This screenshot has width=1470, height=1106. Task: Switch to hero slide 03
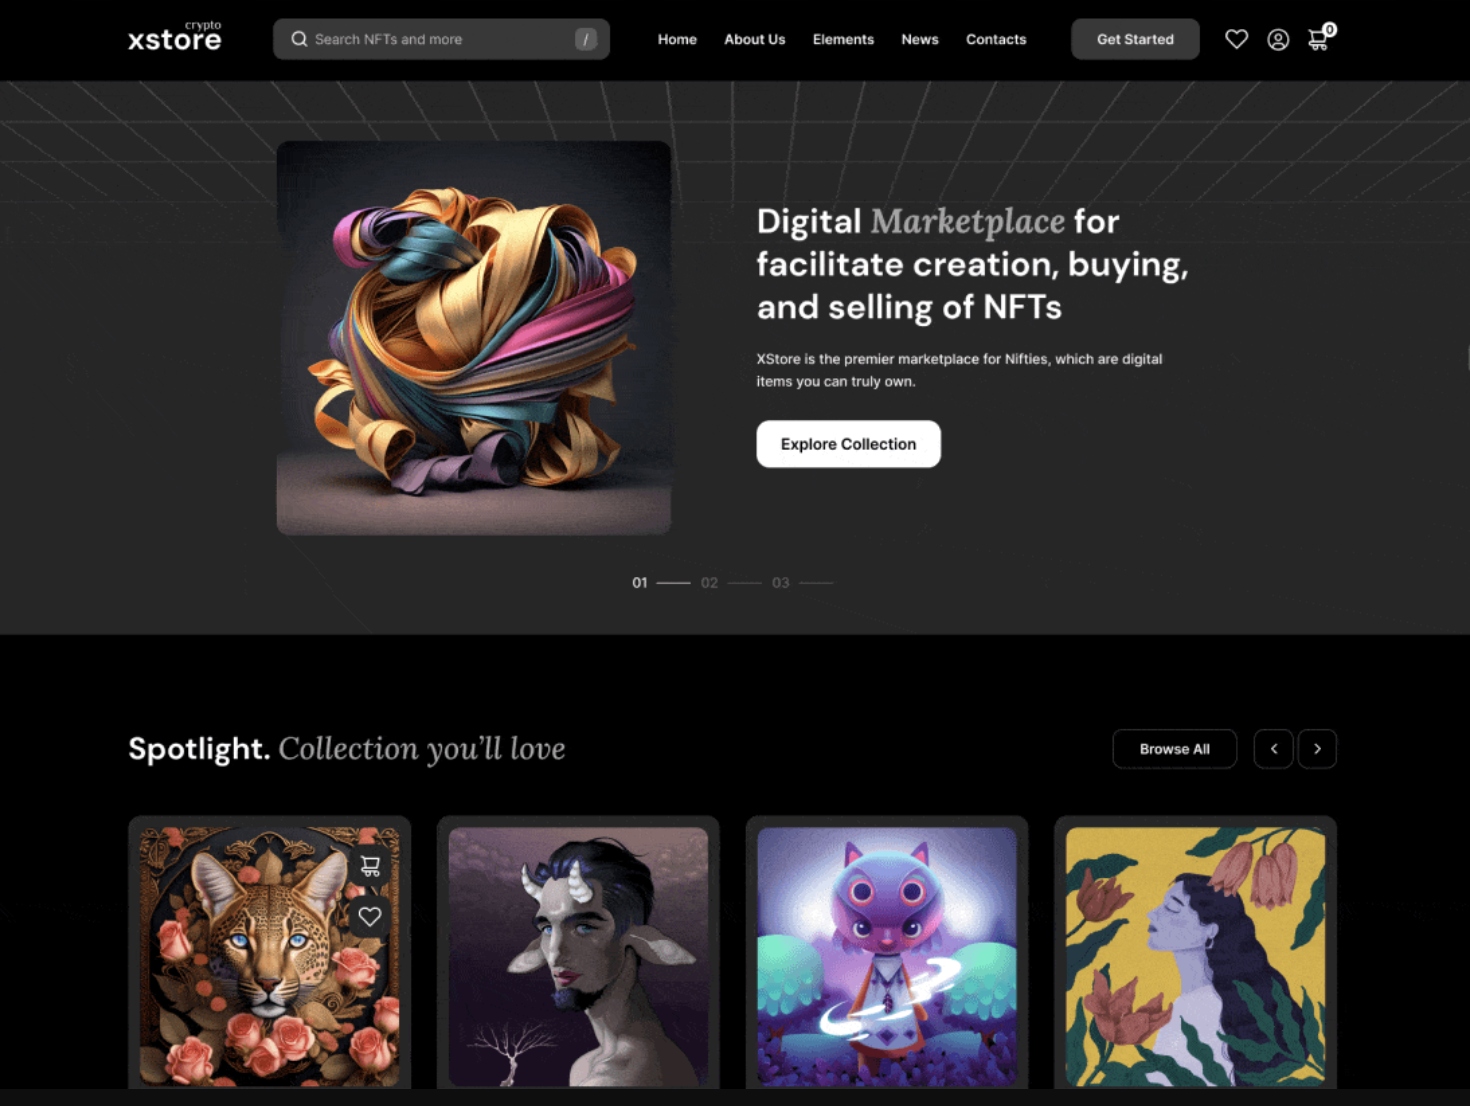tap(780, 583)
